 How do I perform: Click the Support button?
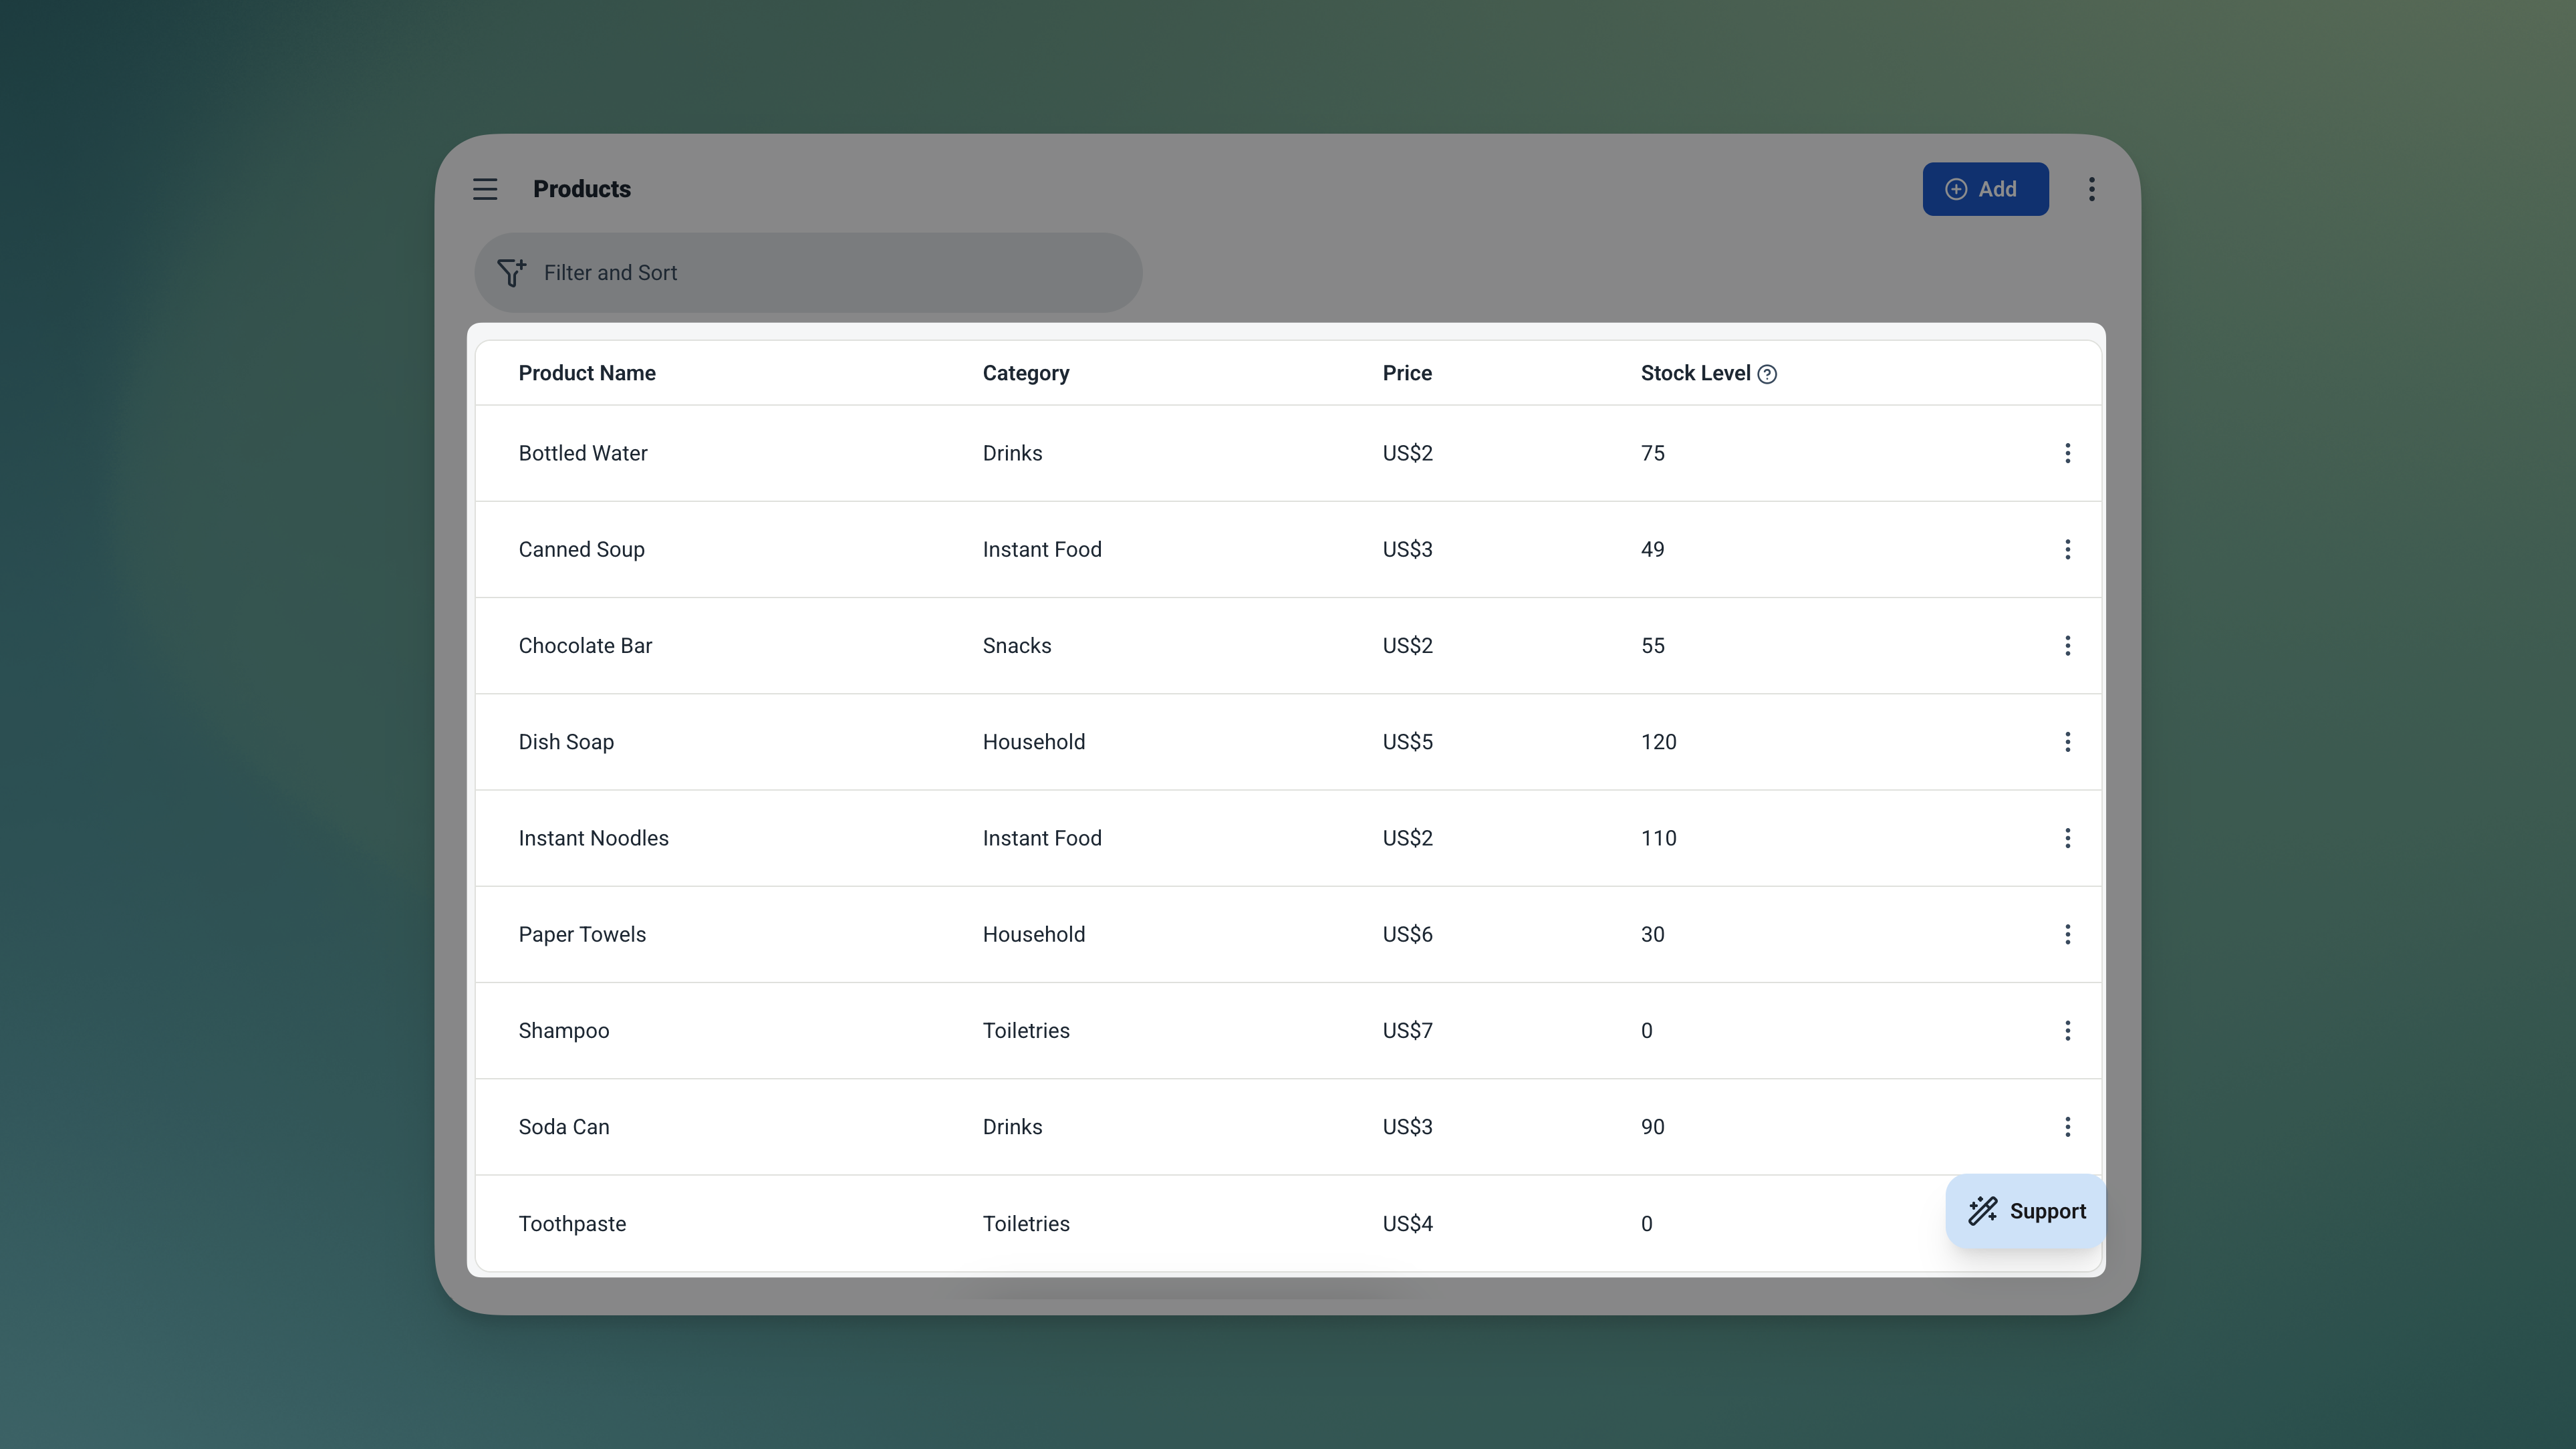2026,1211
